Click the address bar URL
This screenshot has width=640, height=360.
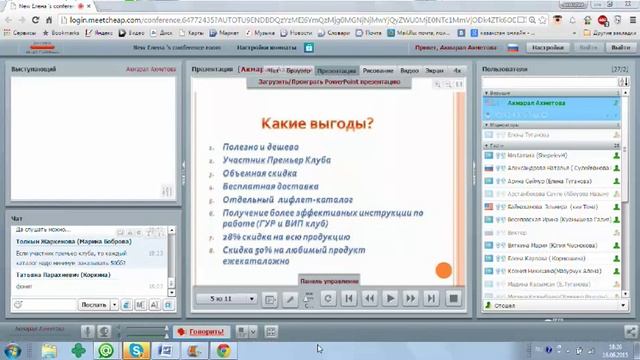point(292,20)
